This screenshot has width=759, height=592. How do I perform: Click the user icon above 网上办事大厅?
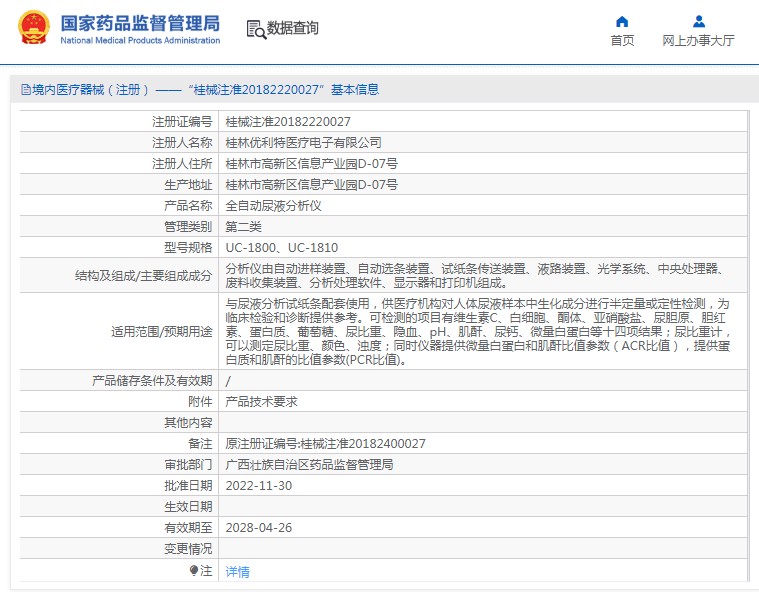[x=698, y=22]
